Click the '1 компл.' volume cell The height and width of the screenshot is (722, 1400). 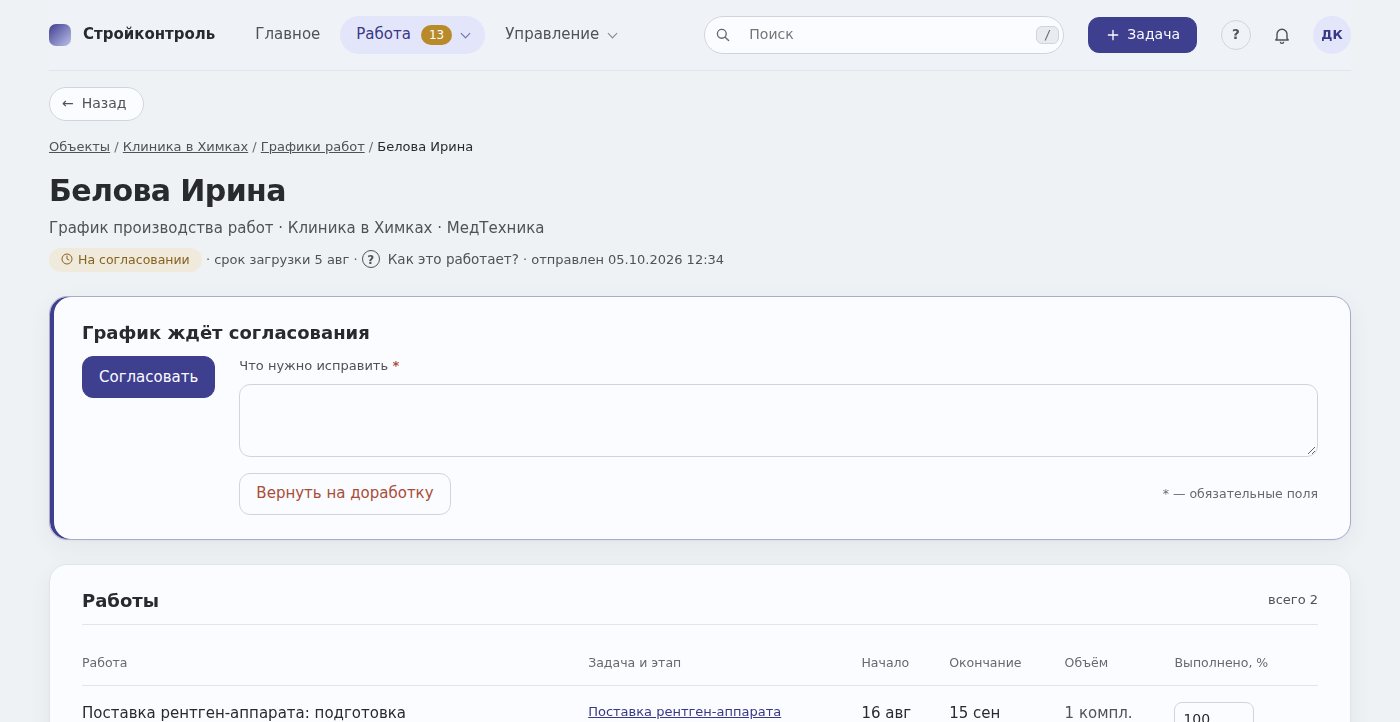(x=1098, y=713)
